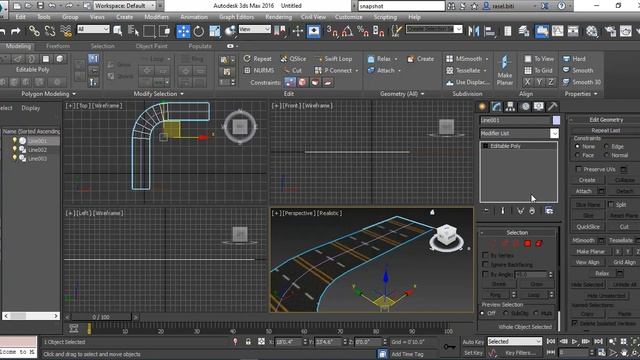This screenshot has width=640, height=360.
Task: Click the Line001 object color swatch
Action: 556,120
